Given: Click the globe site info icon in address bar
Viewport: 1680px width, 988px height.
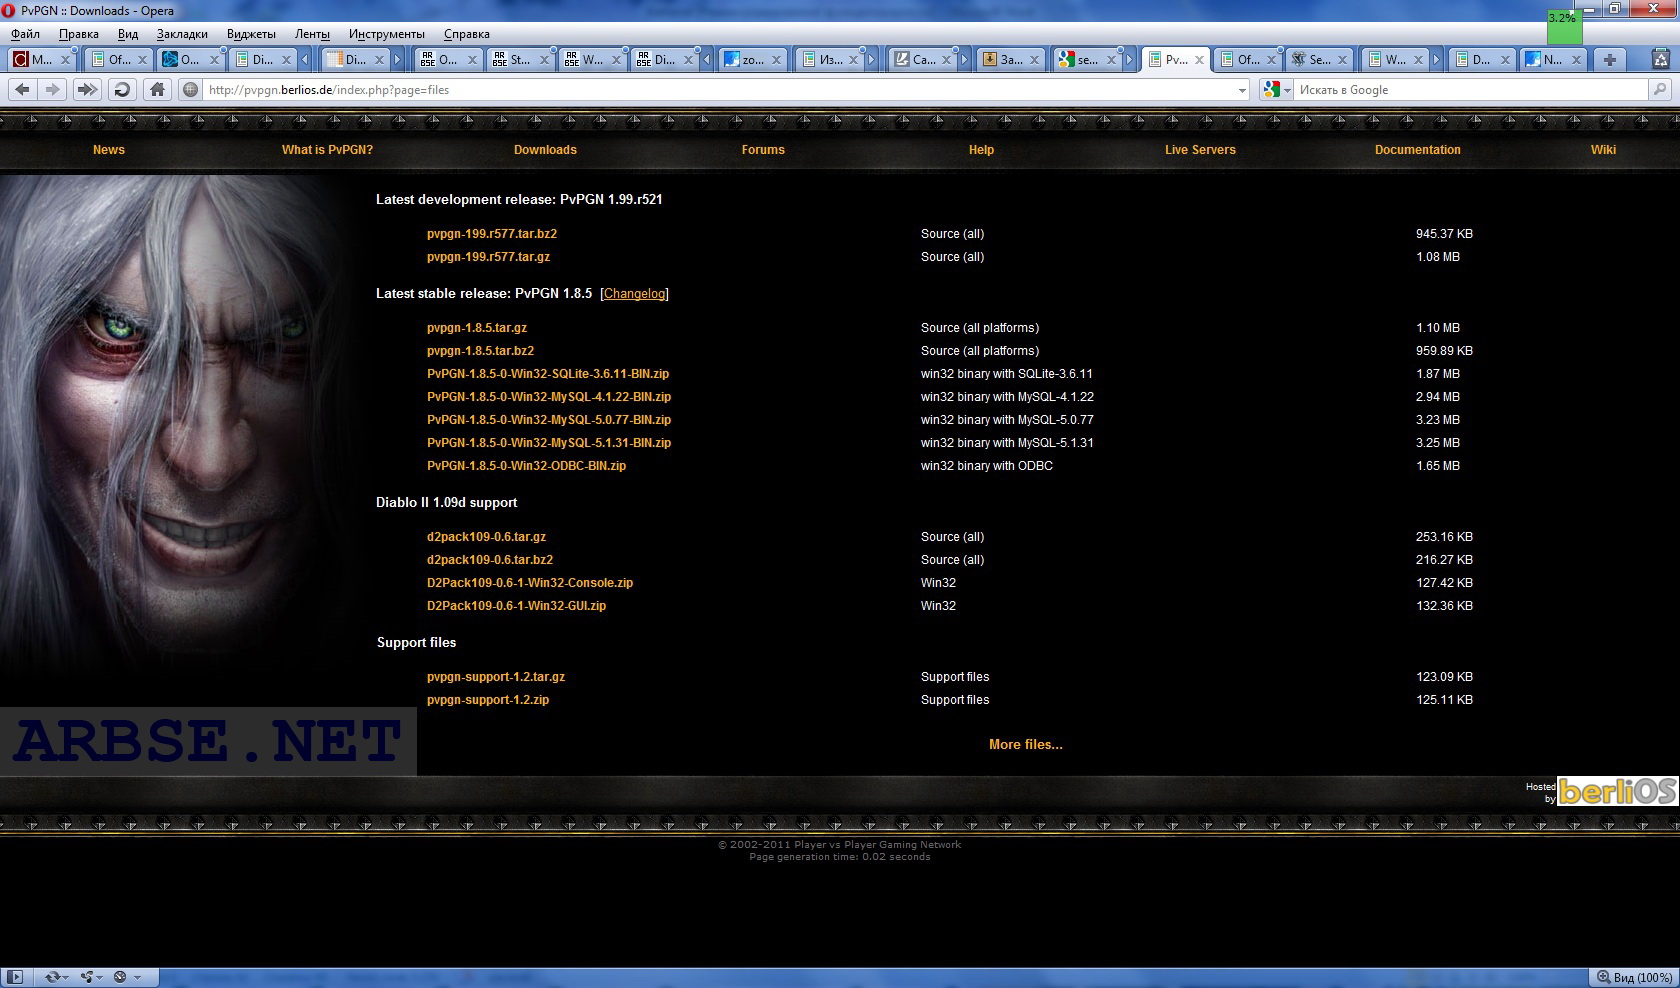Looking at the screenshot, I should click(x=190, y=89).
